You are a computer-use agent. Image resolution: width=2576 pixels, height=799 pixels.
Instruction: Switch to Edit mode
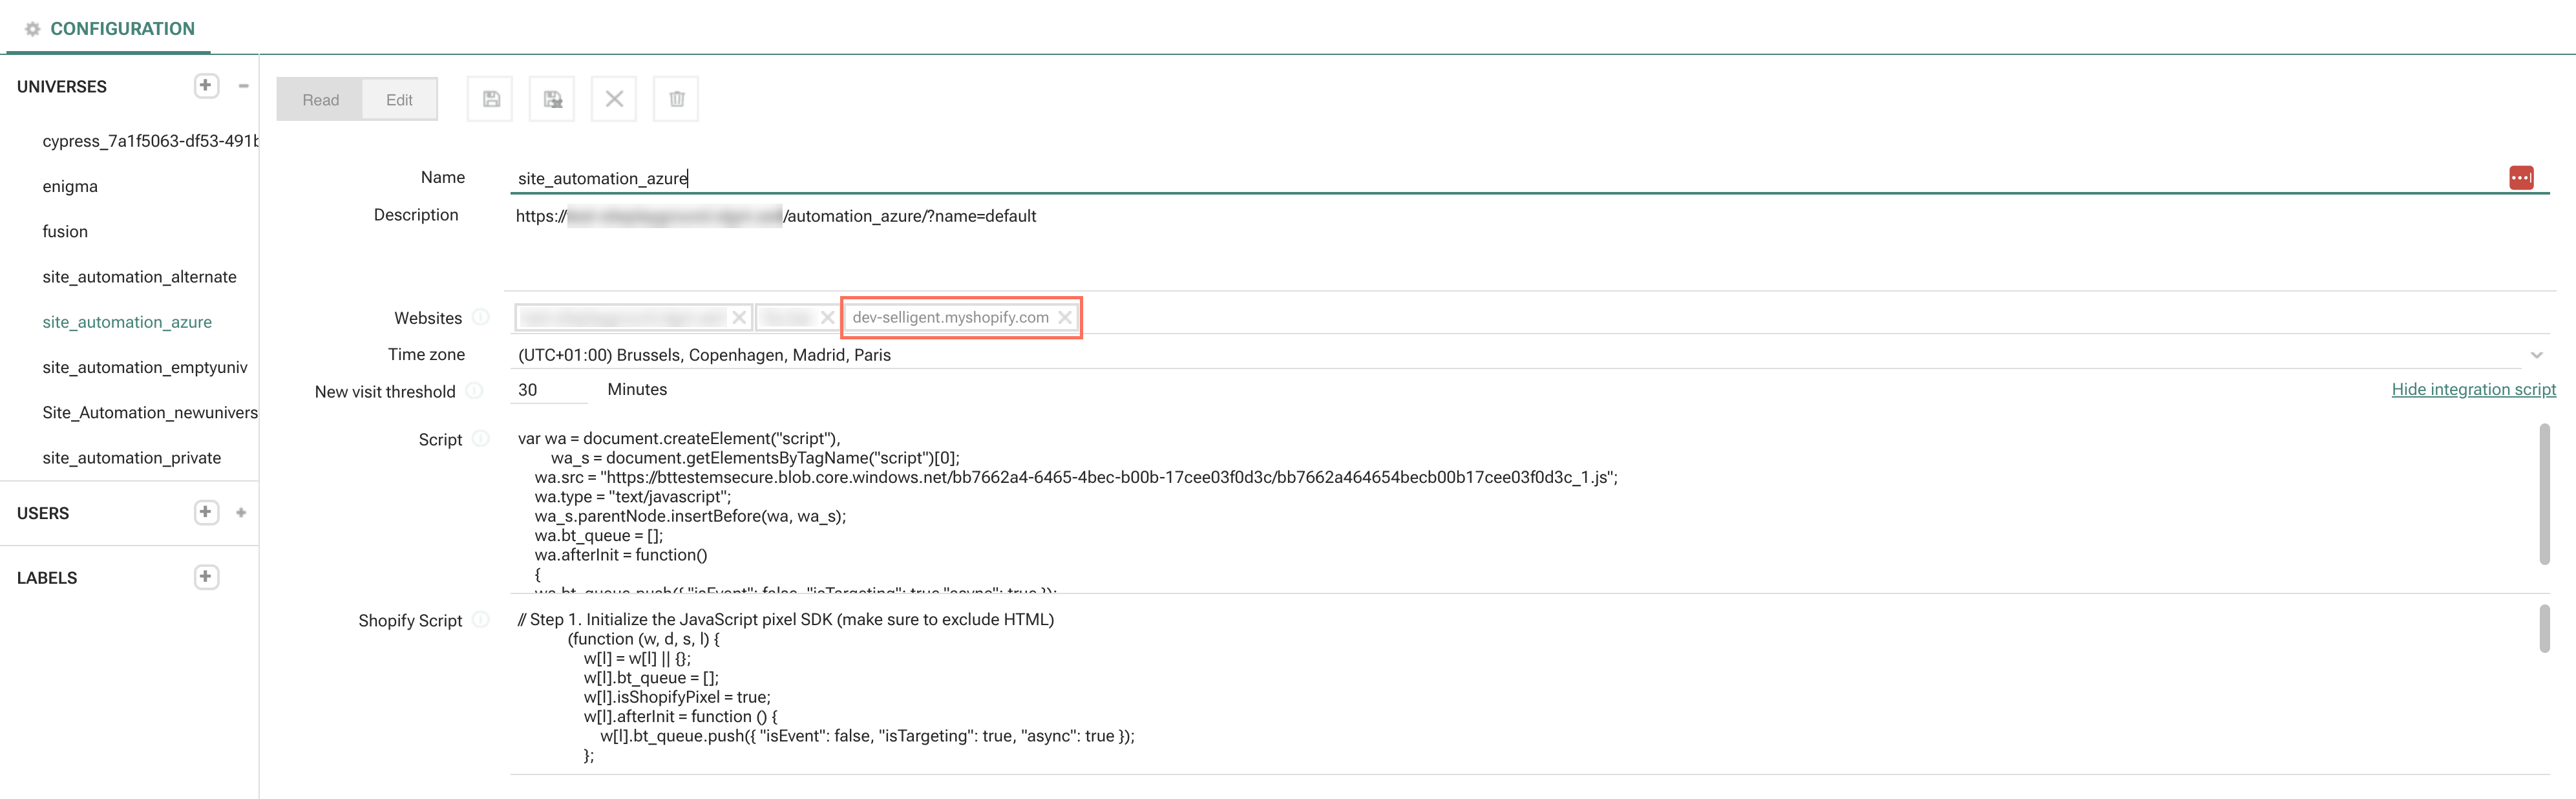399,100
